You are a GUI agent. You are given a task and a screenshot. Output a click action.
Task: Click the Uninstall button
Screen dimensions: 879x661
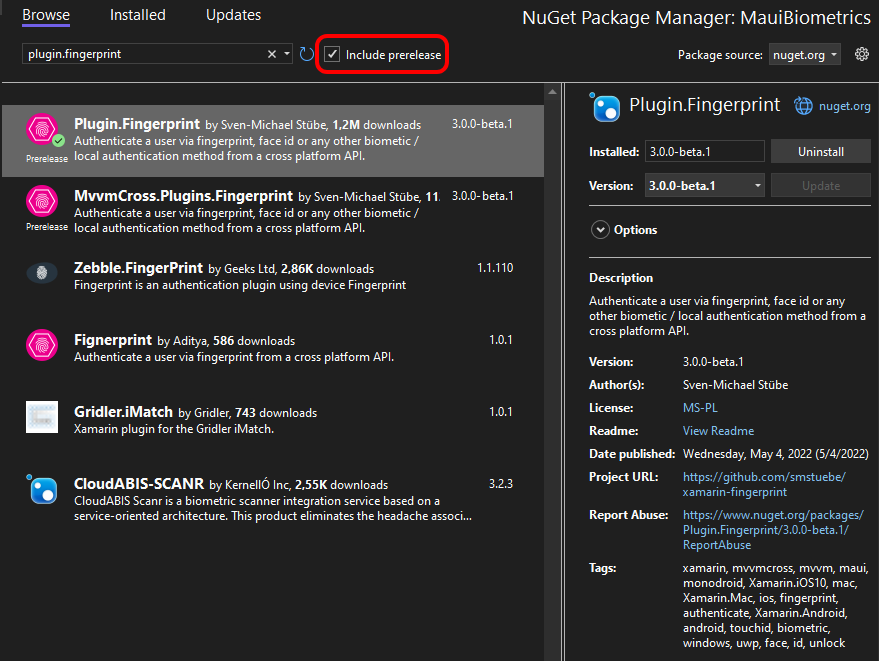point(821,151)
